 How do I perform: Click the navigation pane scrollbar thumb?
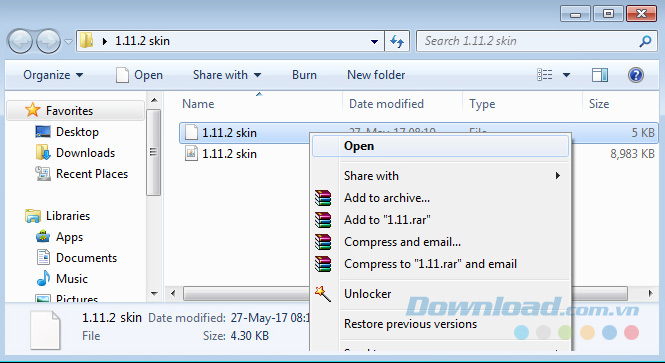point(154,152)
